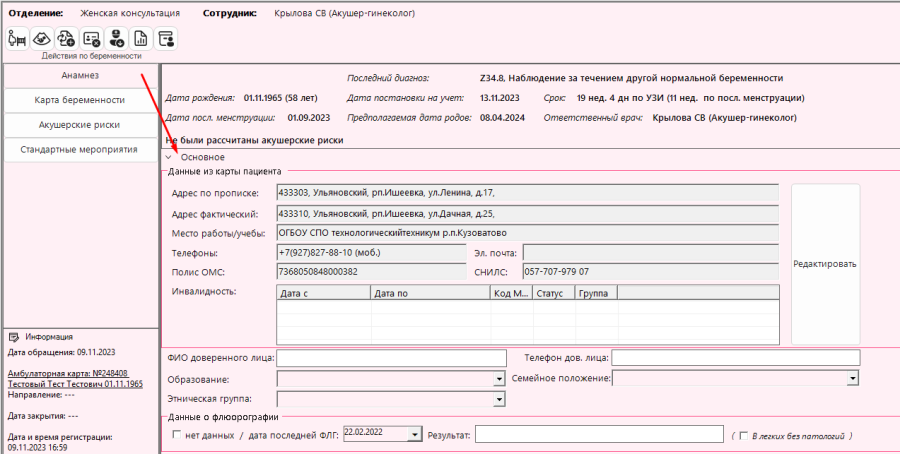Open the Стандартные мероприятия tab
900x454 pixels.
click(80, 149)
